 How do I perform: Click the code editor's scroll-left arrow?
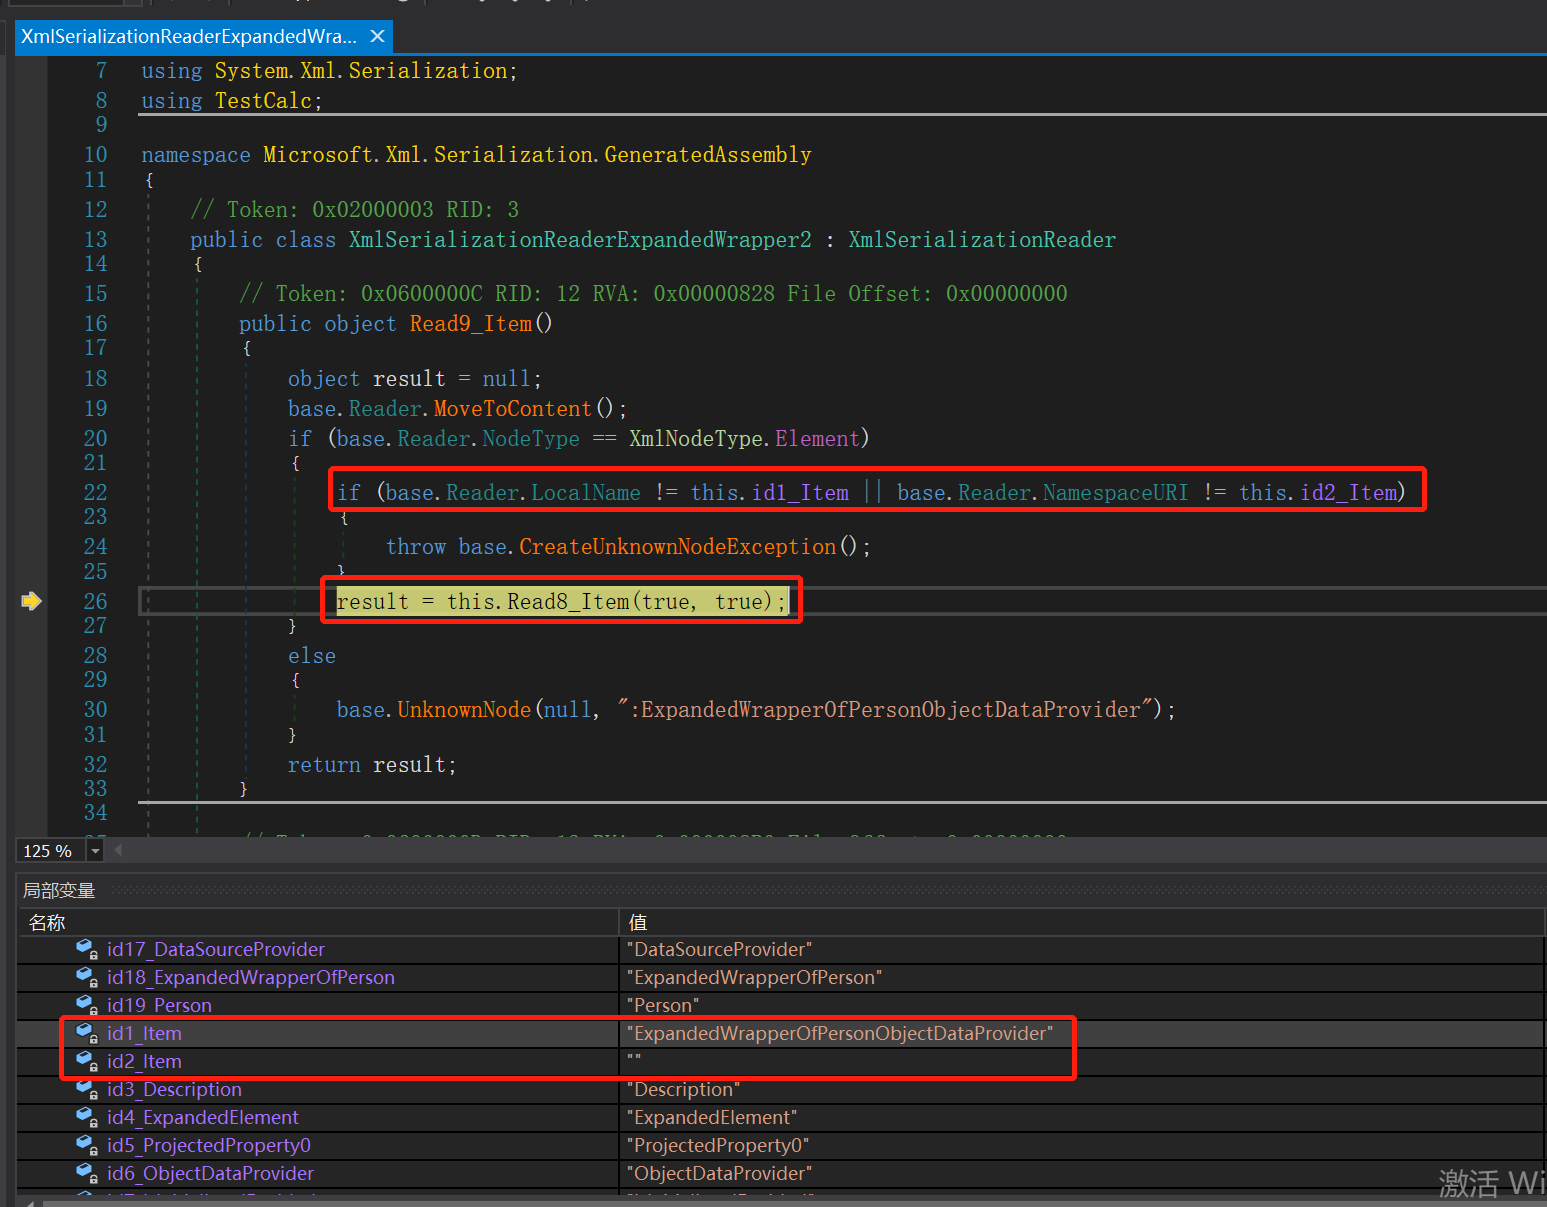tap(118, 850)
